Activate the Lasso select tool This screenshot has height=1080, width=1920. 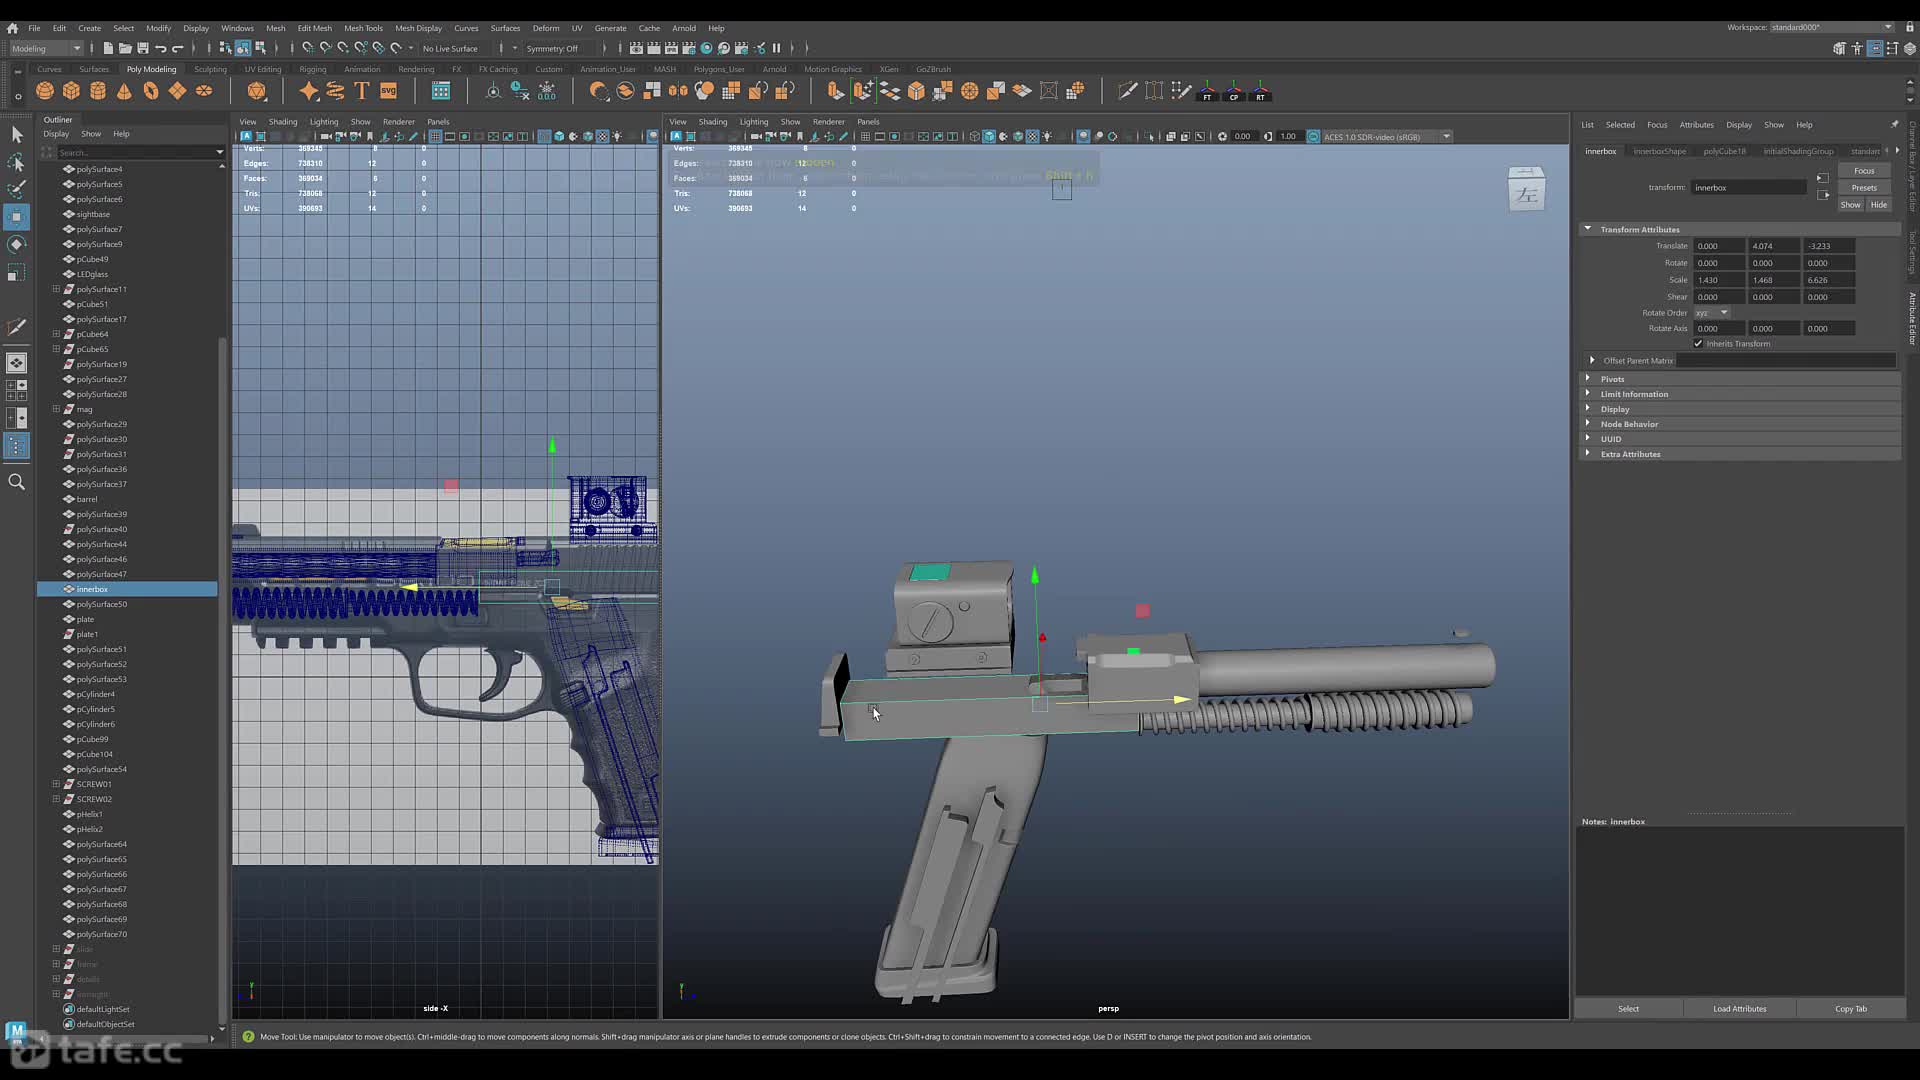coord(17,162)
